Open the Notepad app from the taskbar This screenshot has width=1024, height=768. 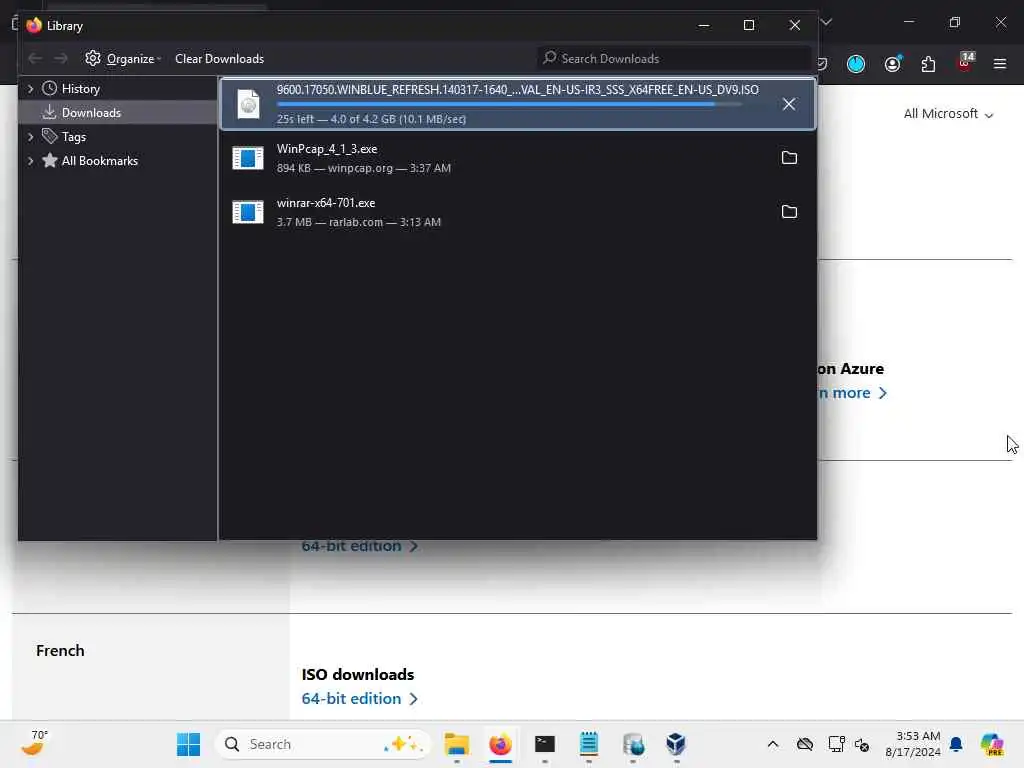point(589,744)
